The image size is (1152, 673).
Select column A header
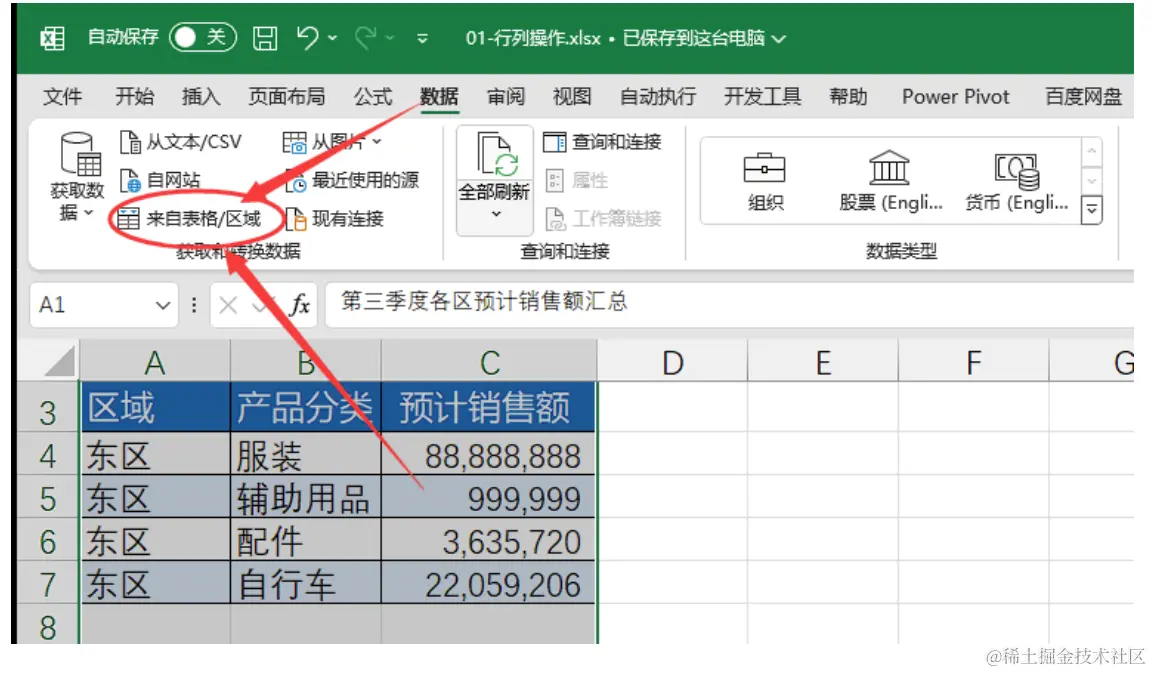click(x=155, y=361)
